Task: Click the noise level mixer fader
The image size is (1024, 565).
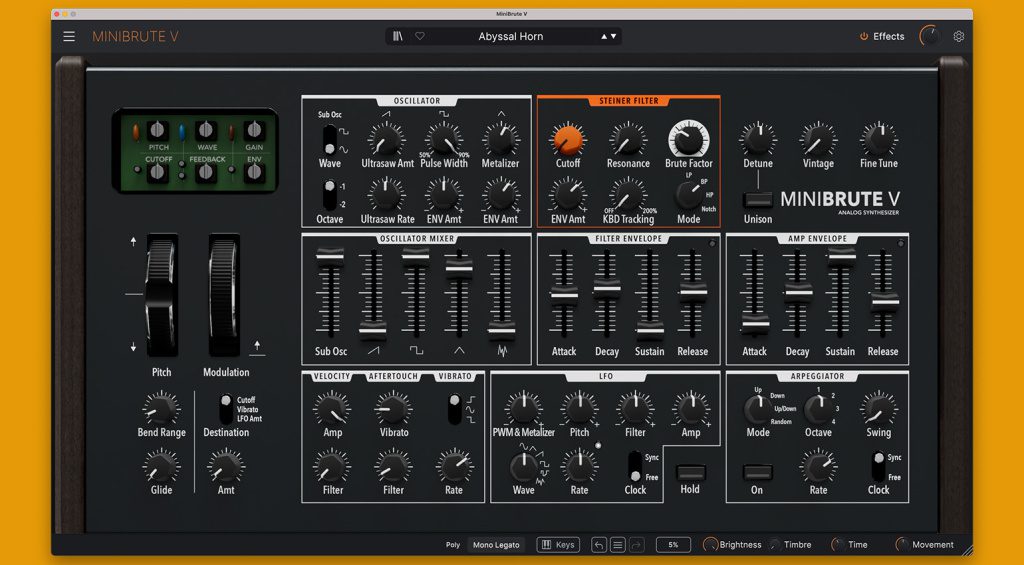Action: click(x=501, y=331)
